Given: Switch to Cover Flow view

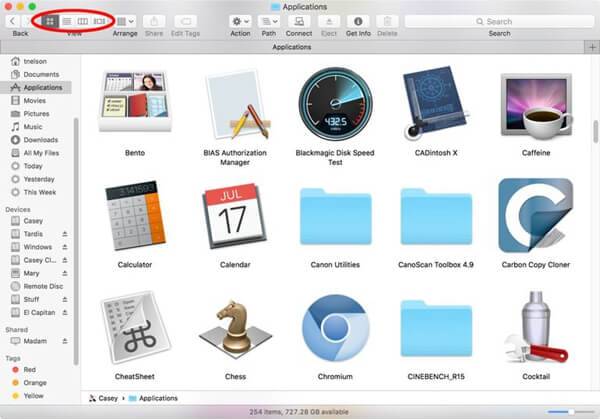Looking at the screenshot, I should click(99, 21).
